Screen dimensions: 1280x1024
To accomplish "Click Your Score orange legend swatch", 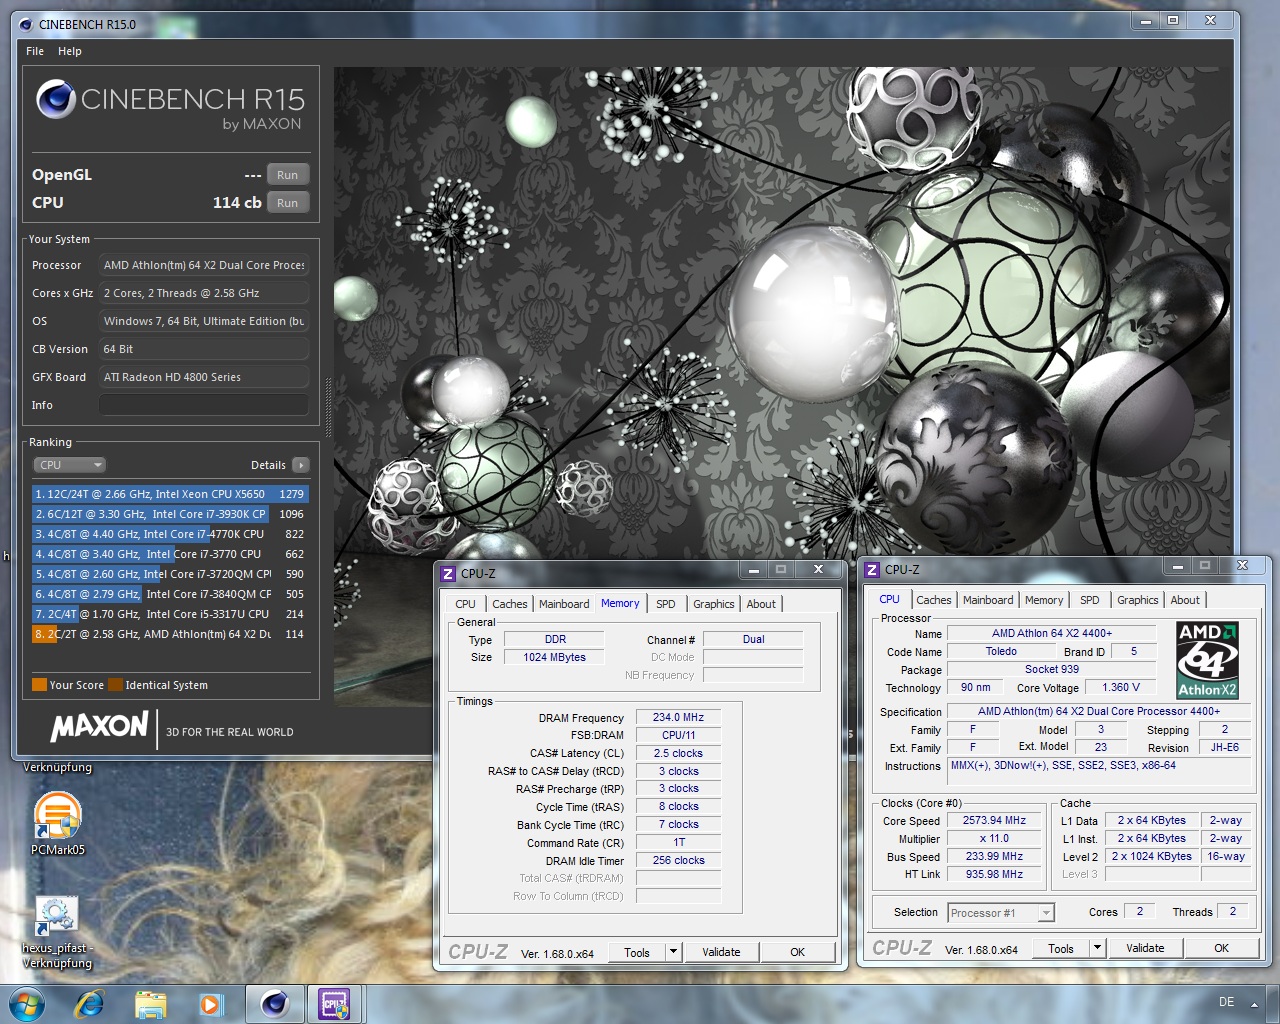I will click(x=39, y=685).
